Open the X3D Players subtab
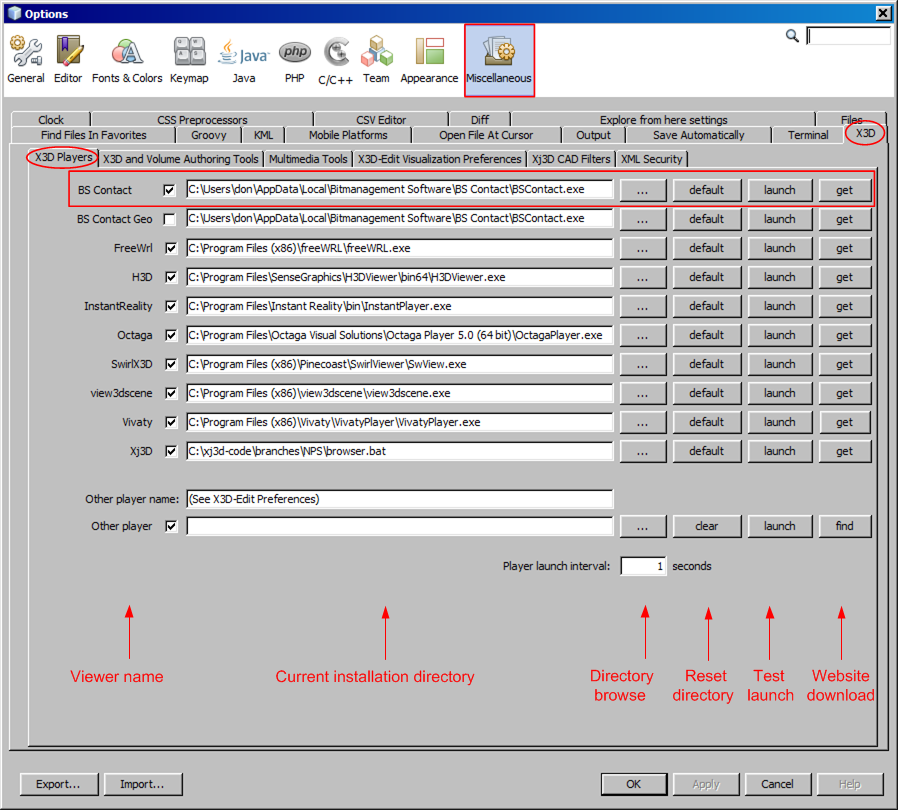Screen dimensions: 898x810 pyautogui.click(x=63, y=158)
